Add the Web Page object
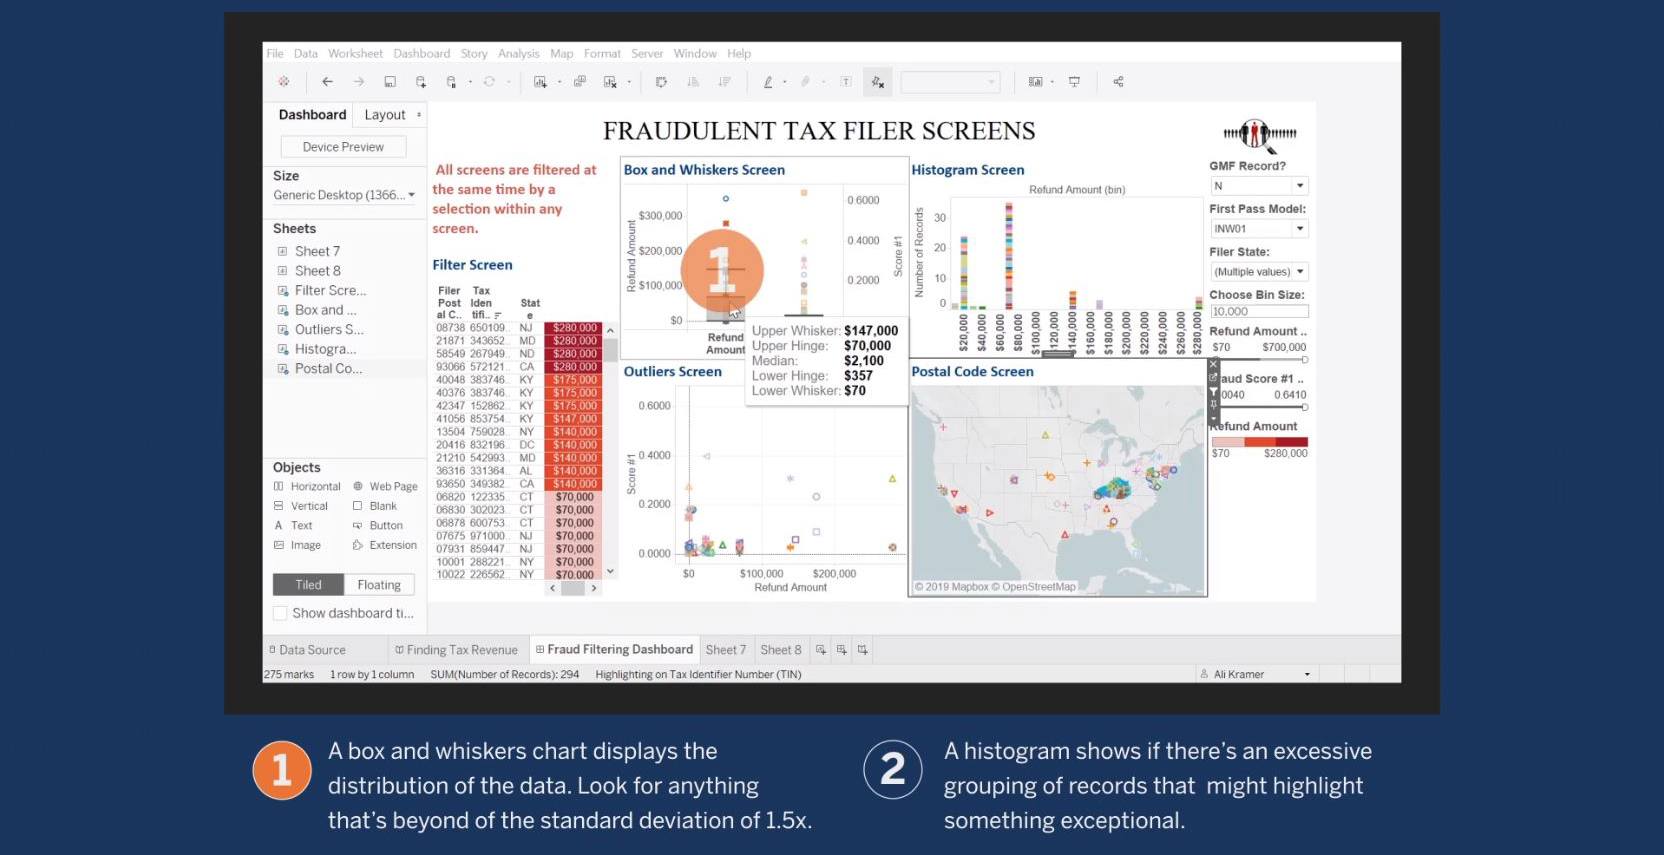The width and height of the screenshot is (1664, 855). [385, 487]
